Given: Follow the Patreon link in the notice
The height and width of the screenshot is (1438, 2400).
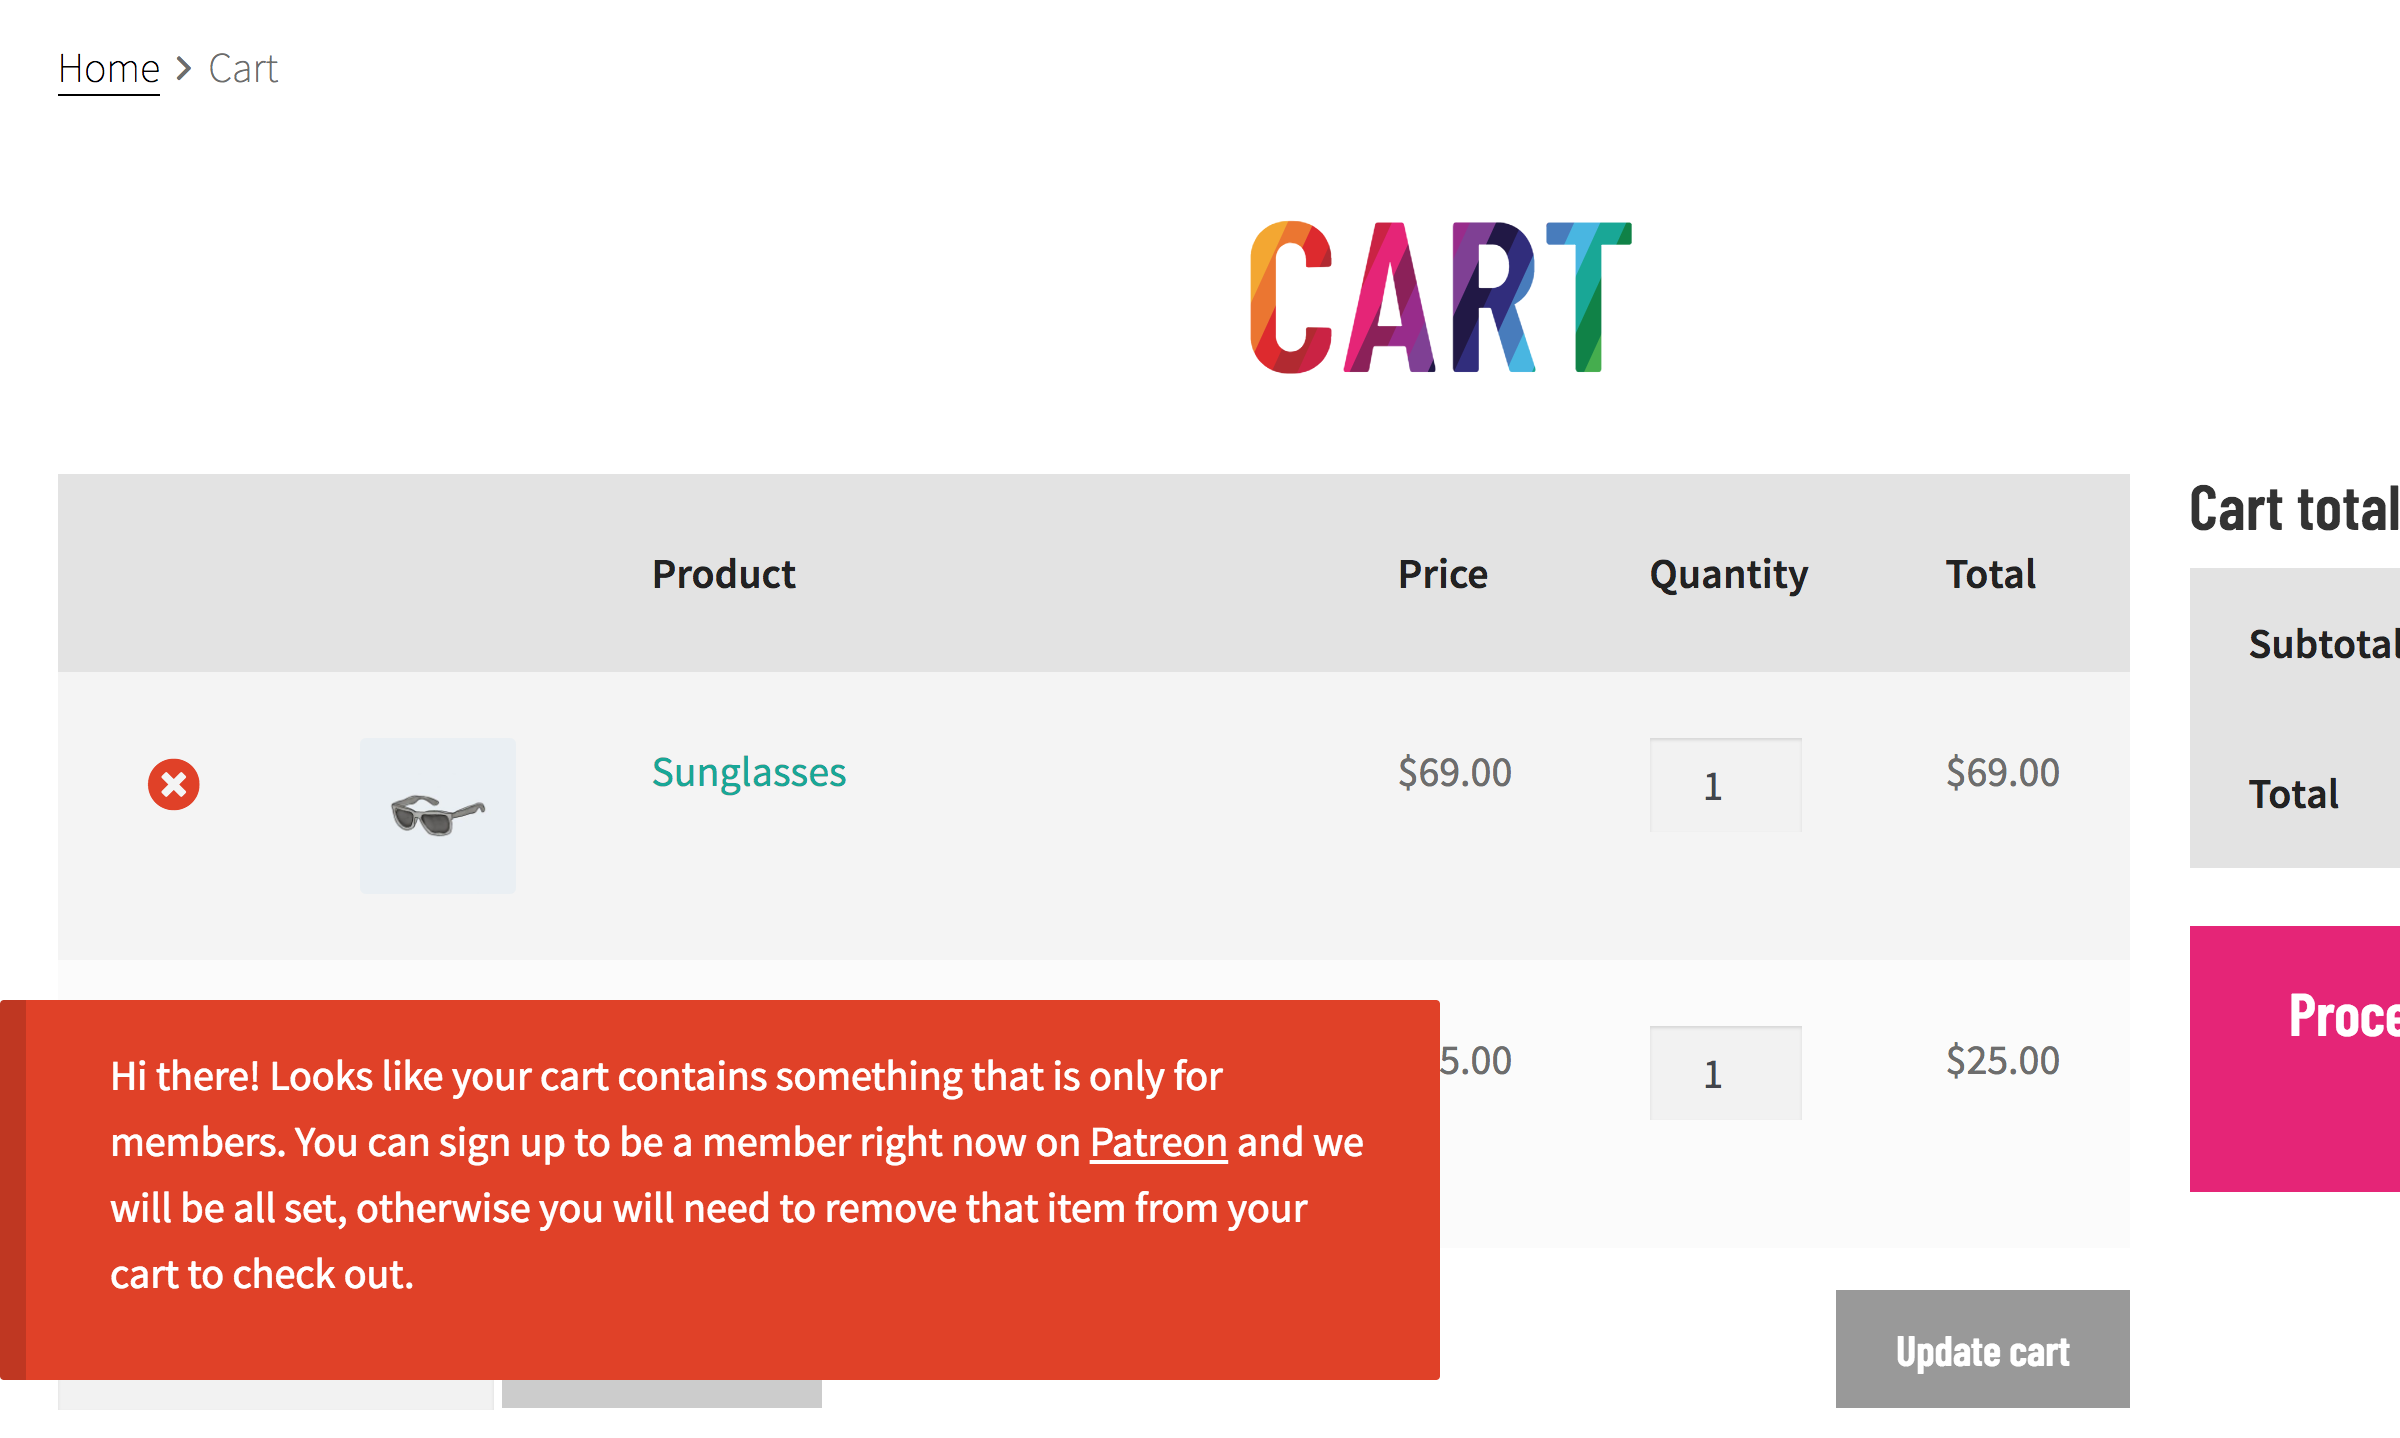Looking at the screenshot, I should (1158, 1142).
